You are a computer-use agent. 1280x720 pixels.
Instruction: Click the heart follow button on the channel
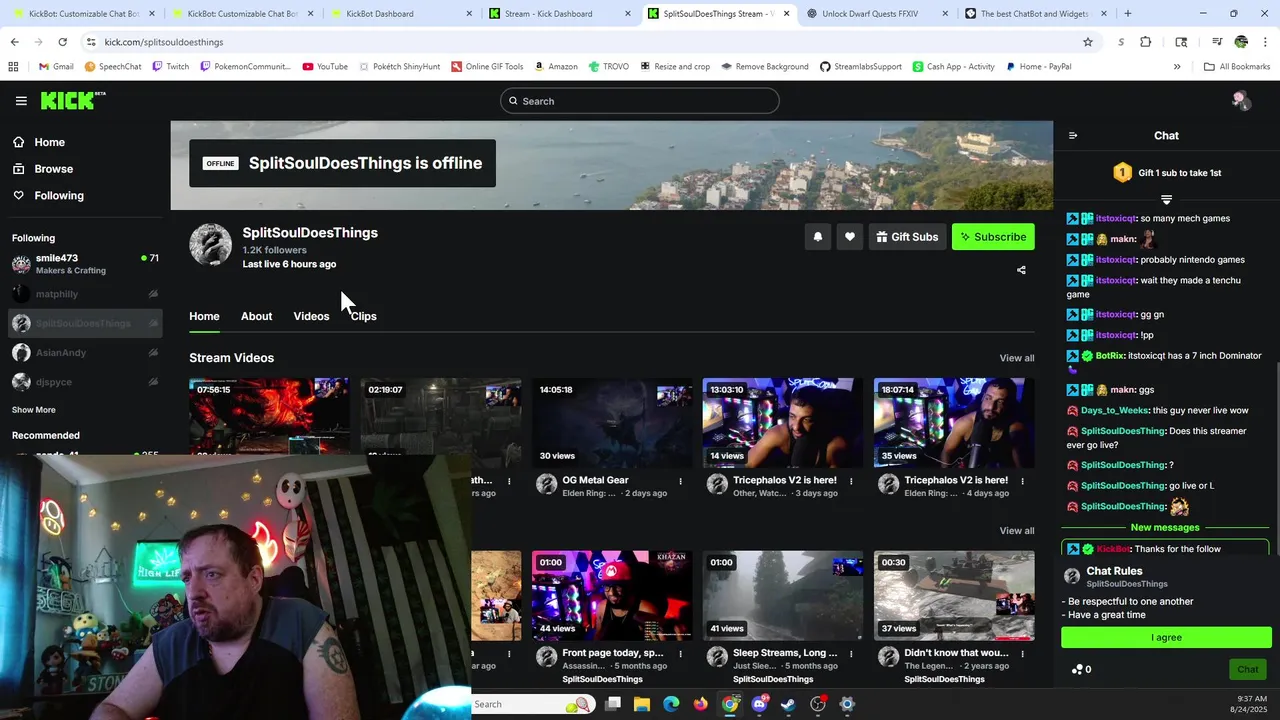click(x=850, y=237)
